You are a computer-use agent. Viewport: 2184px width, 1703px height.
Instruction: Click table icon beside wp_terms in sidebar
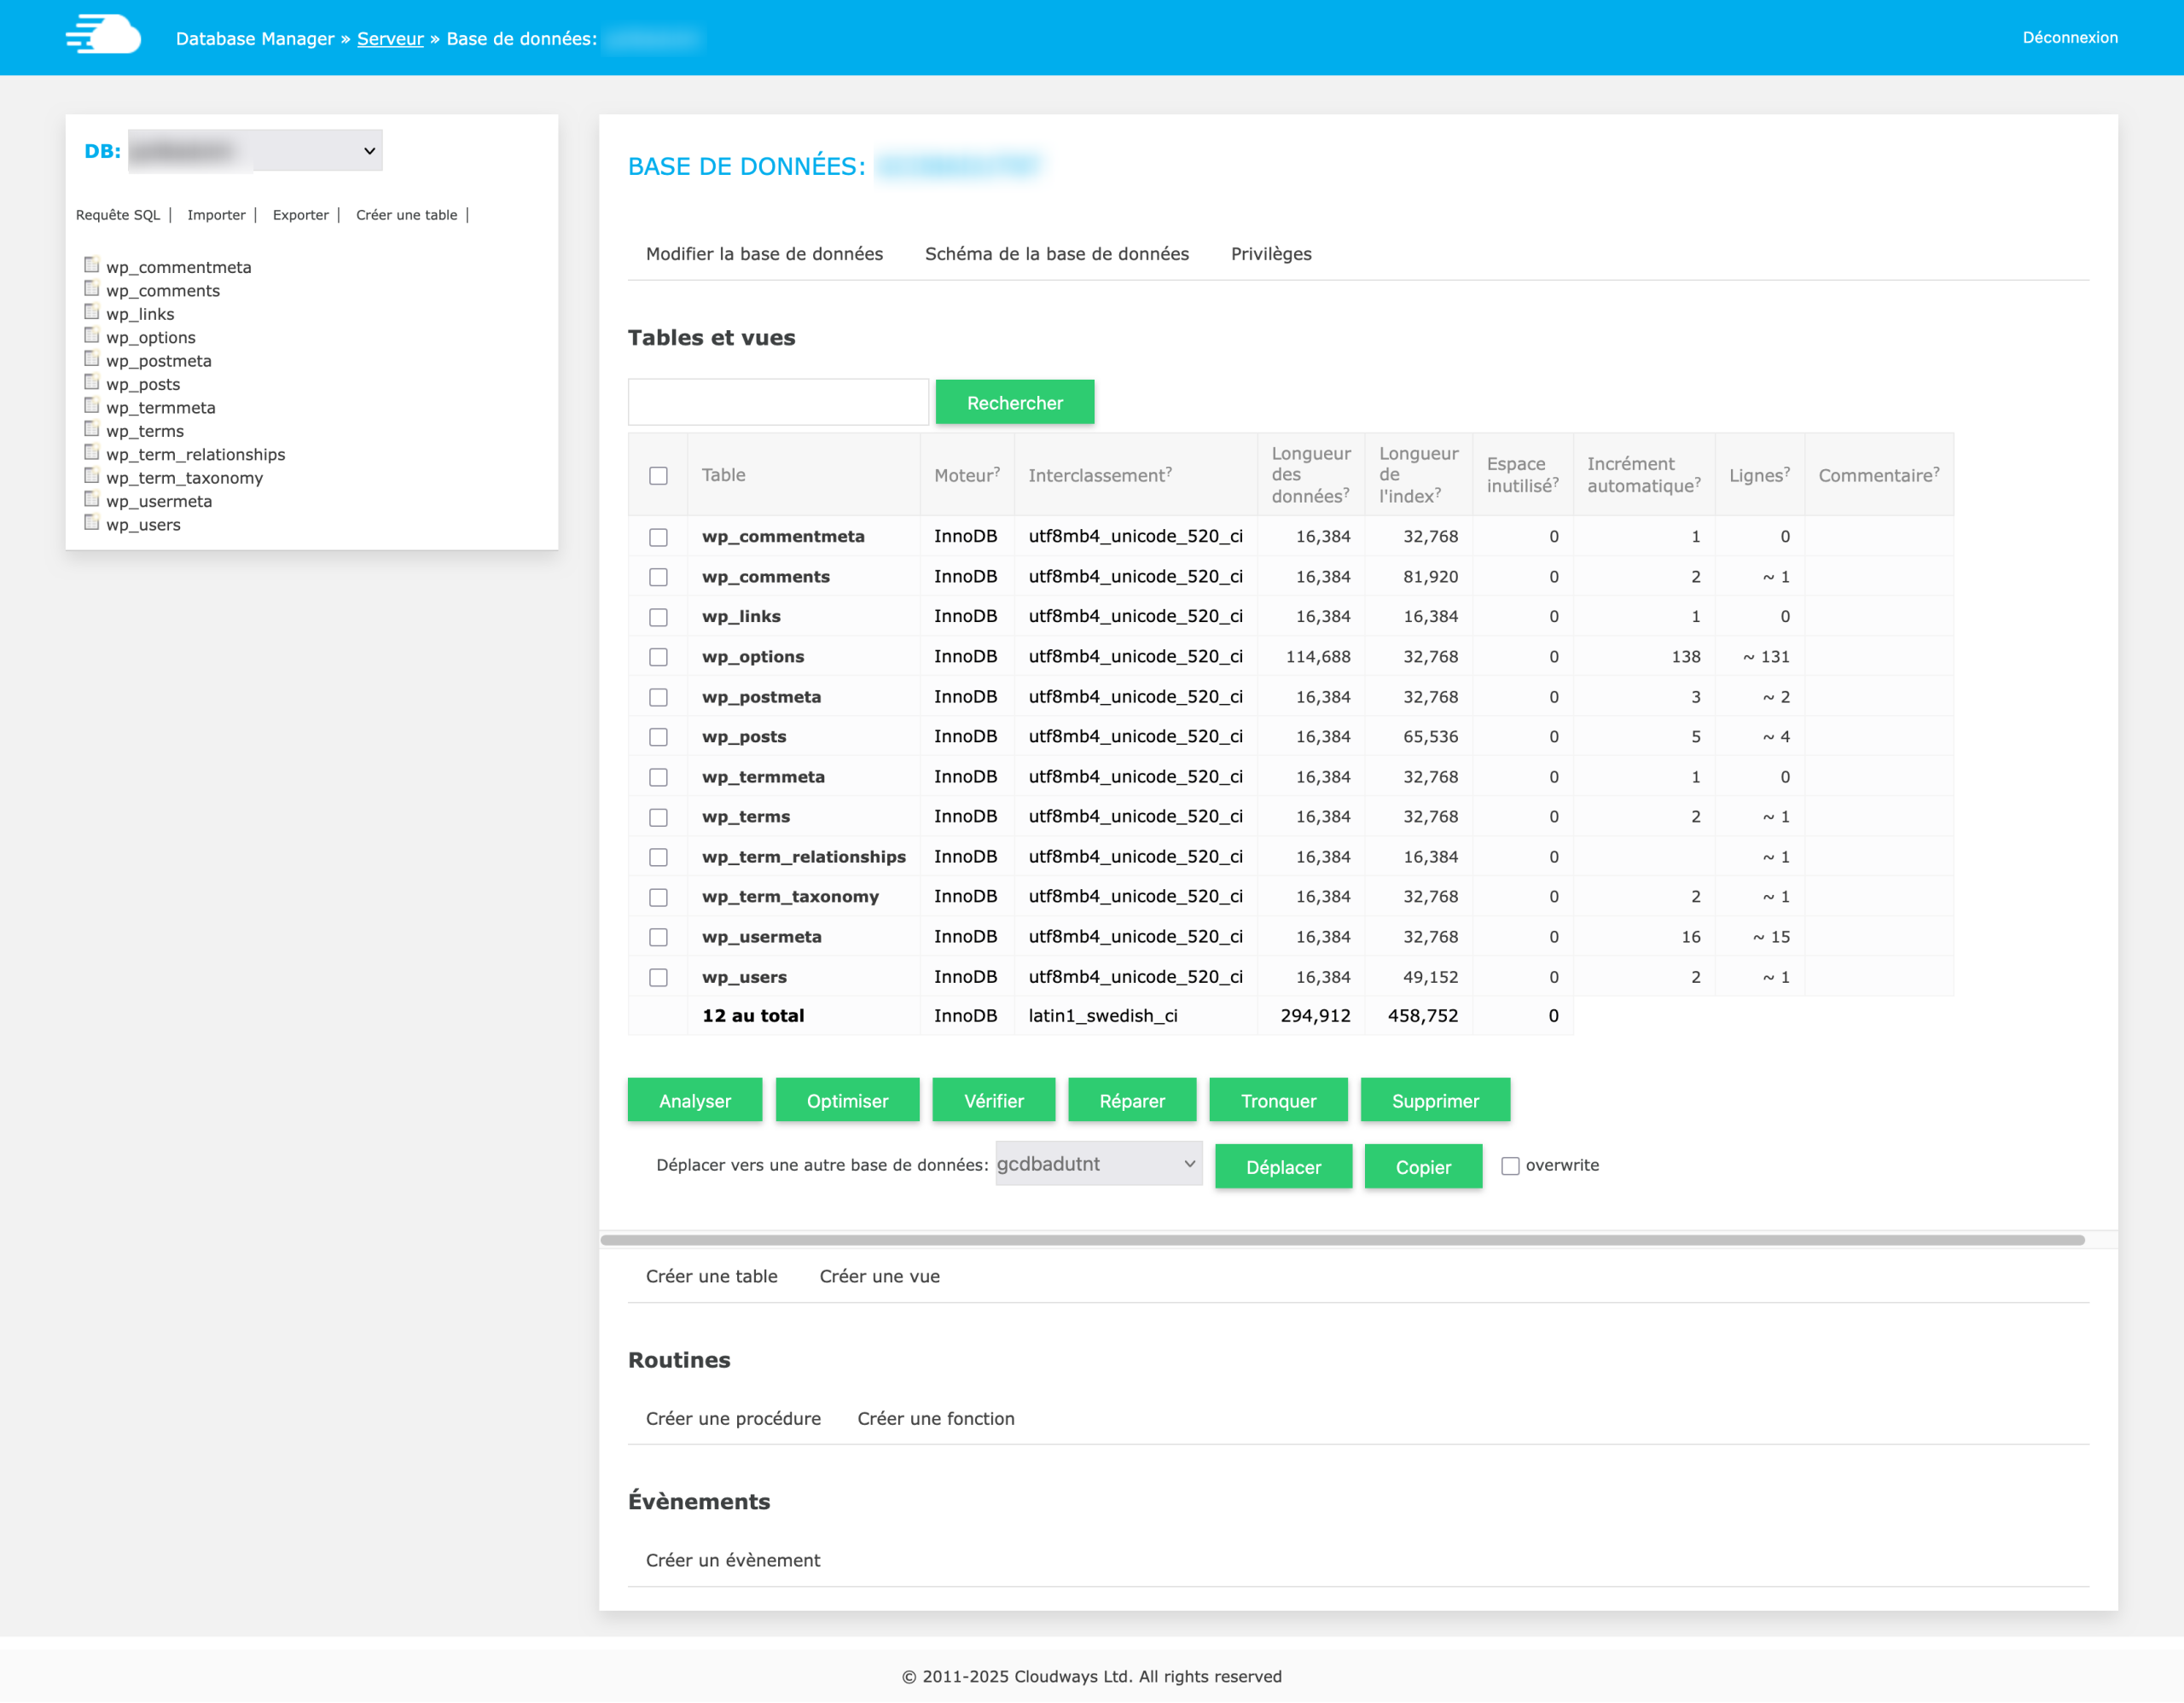(92, 429)
